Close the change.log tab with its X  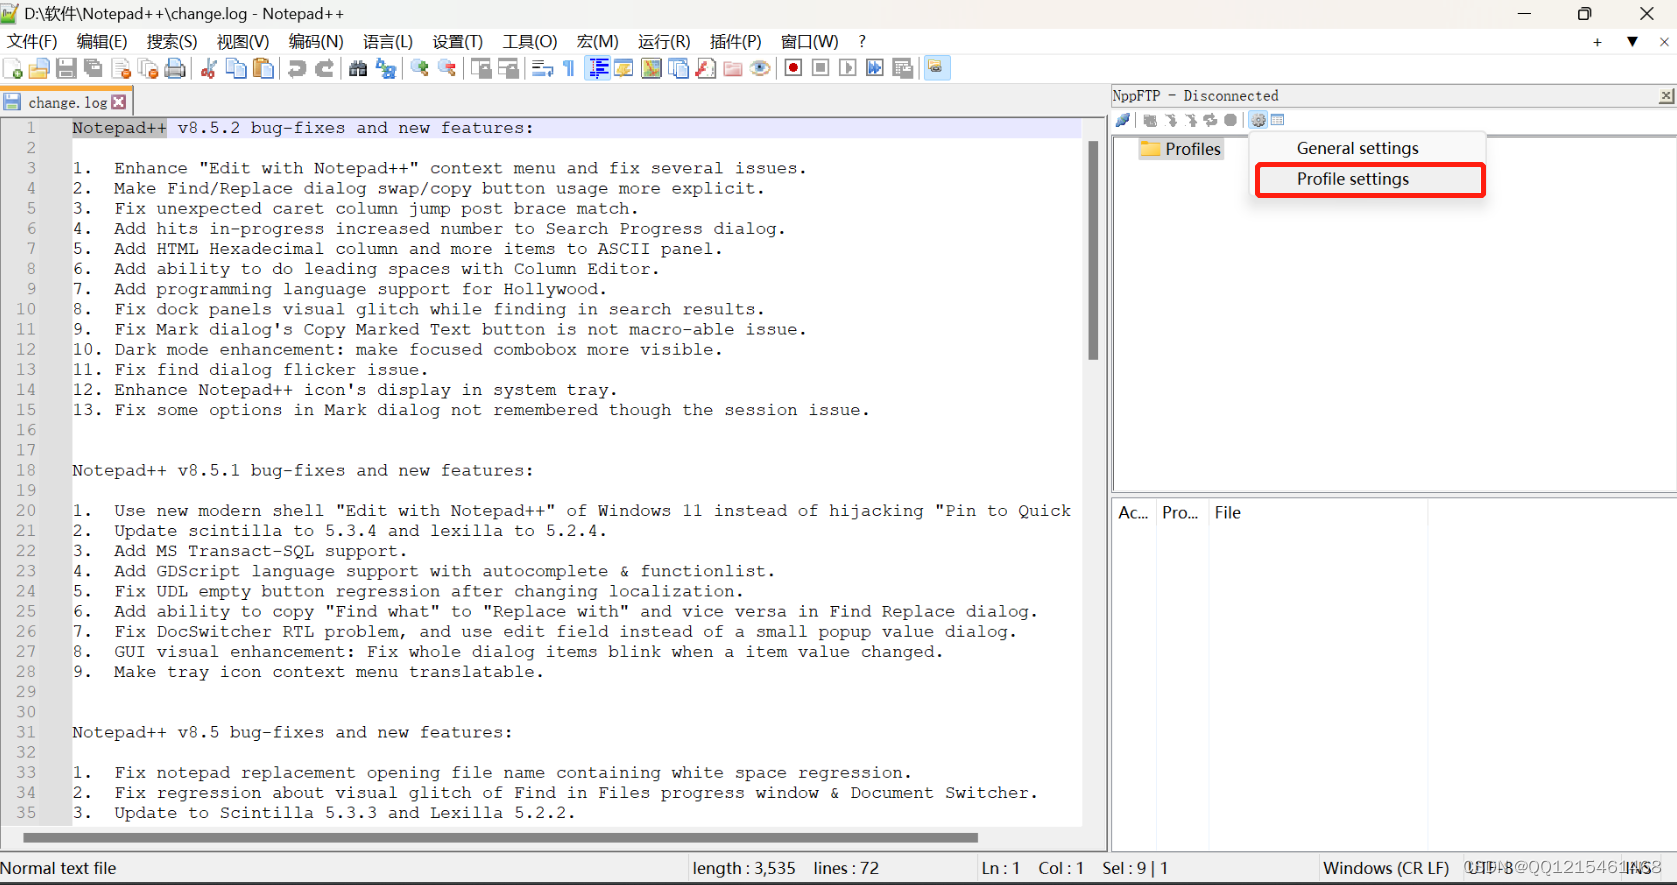point(119,102)
